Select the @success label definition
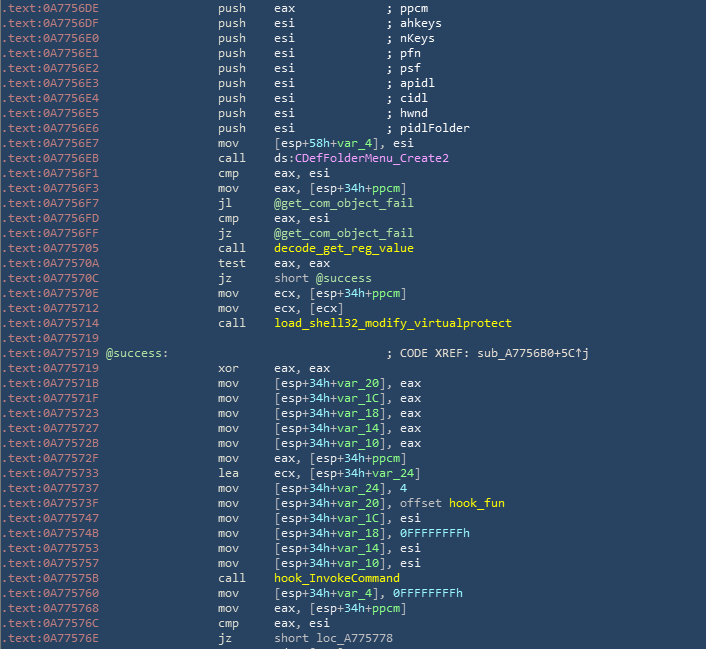The width and height of the screenshot is (706, 649). [x=137, y=353]
